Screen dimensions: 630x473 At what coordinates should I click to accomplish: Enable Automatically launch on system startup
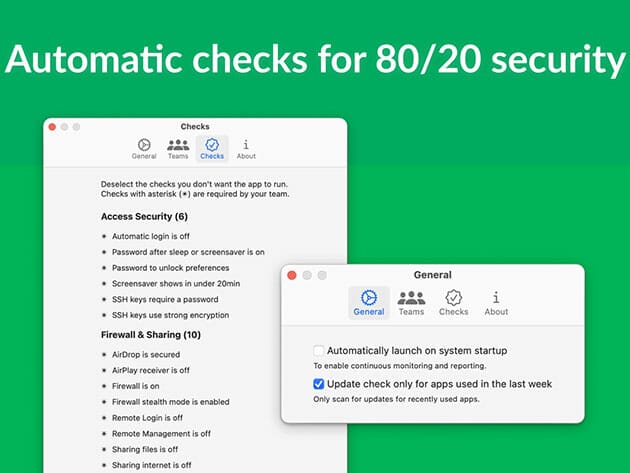click(x=319, y=351)
